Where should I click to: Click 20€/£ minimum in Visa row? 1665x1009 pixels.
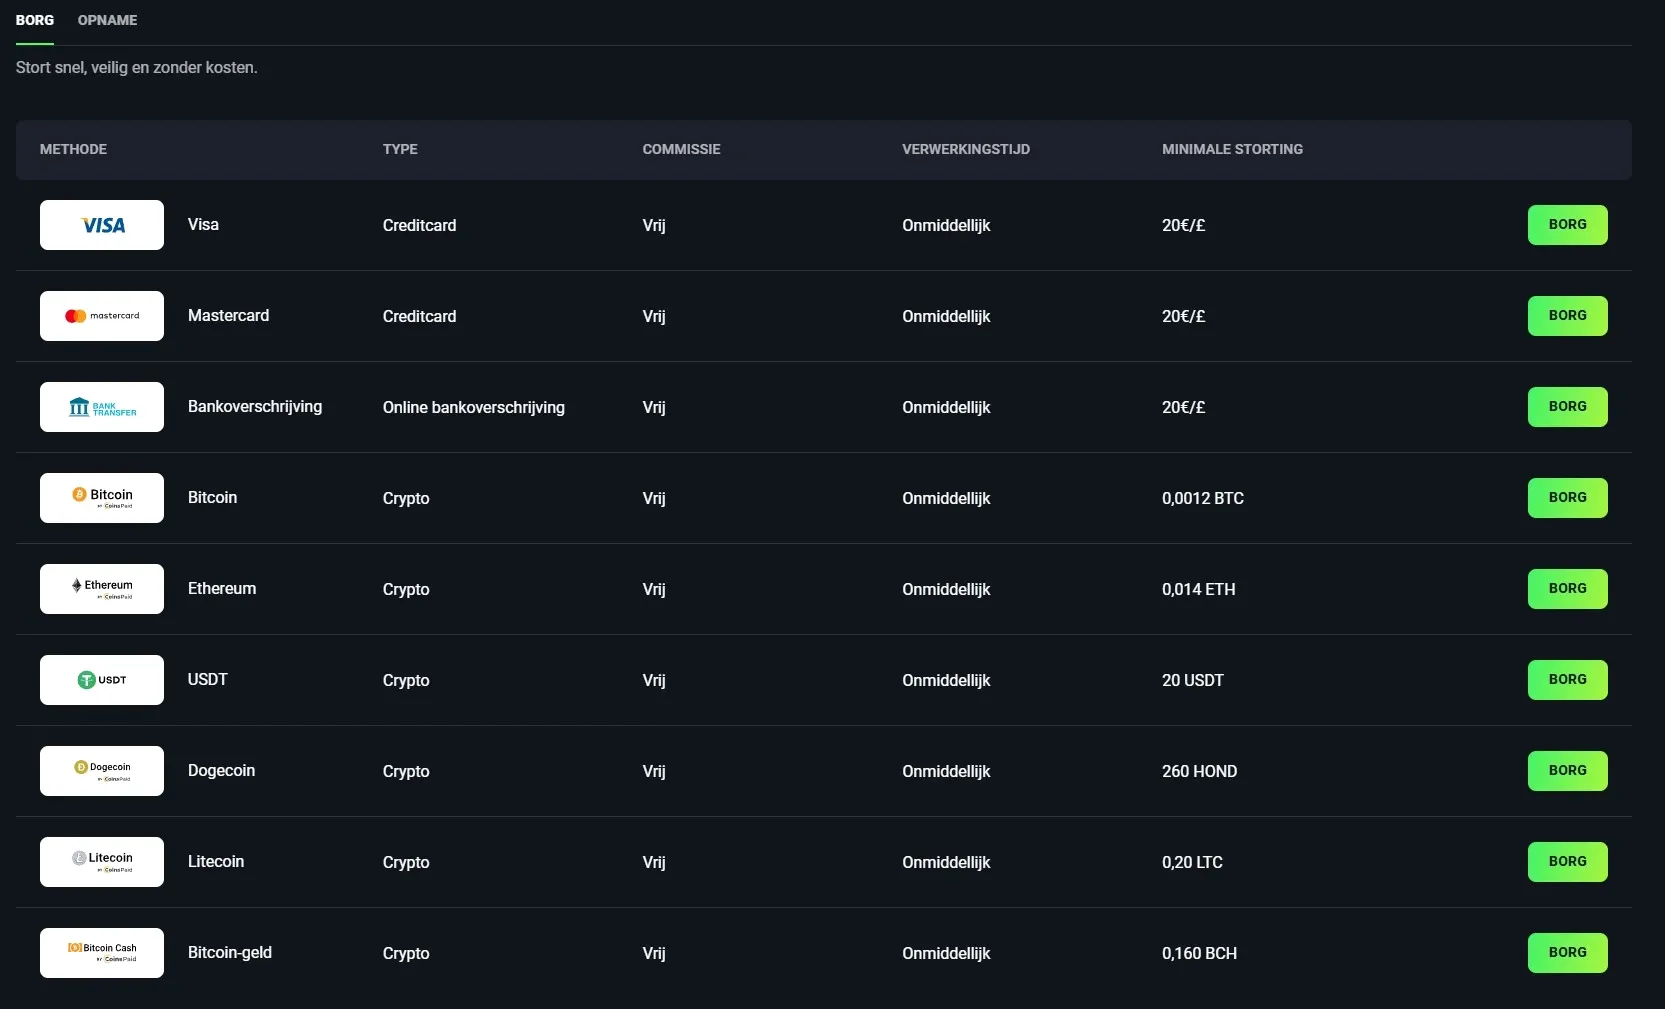click(x=1183, y=225)
